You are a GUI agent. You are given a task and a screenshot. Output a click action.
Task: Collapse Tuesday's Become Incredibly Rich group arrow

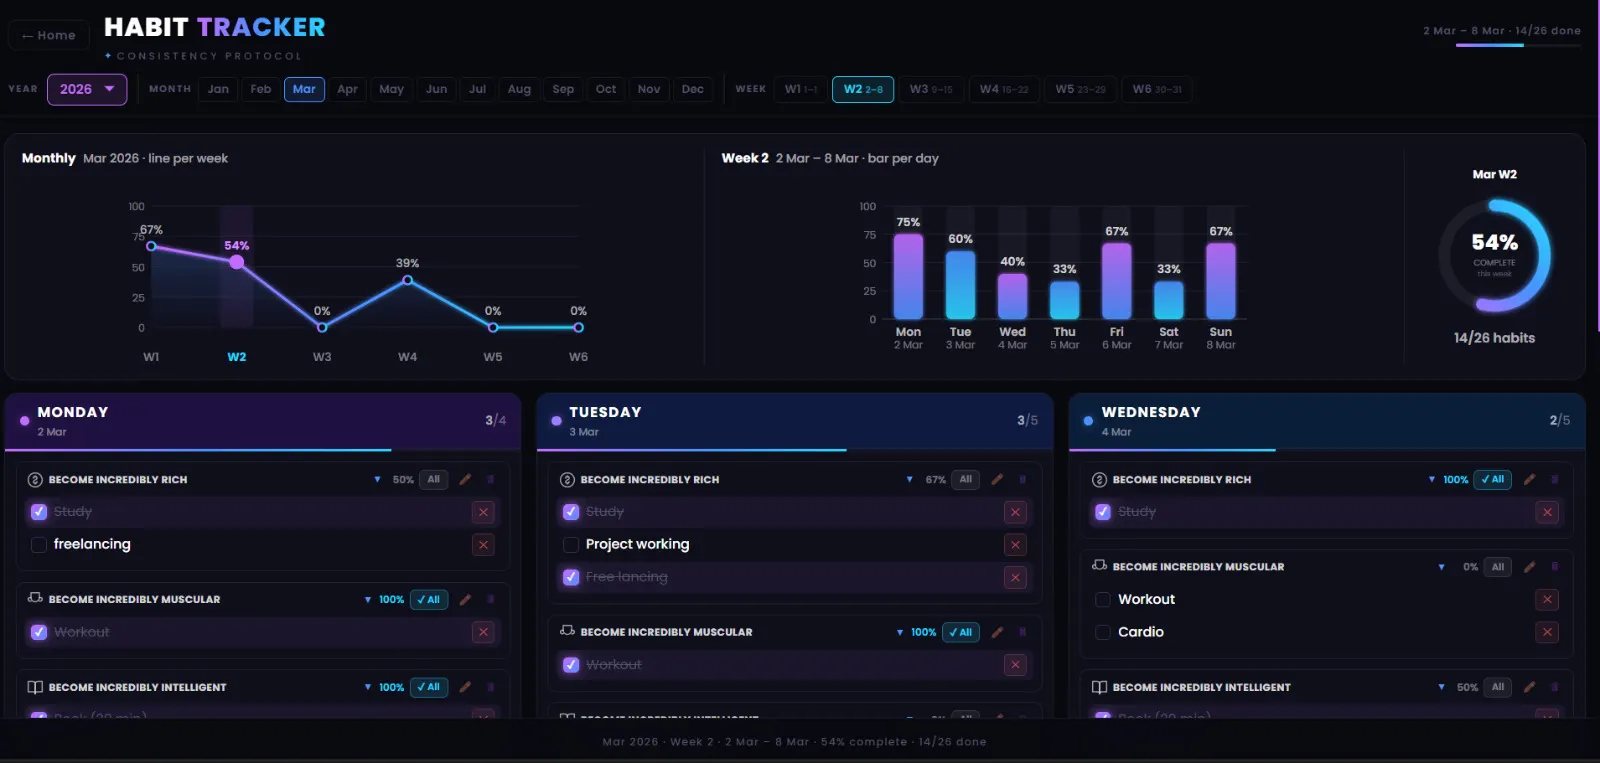coord(909,480)
